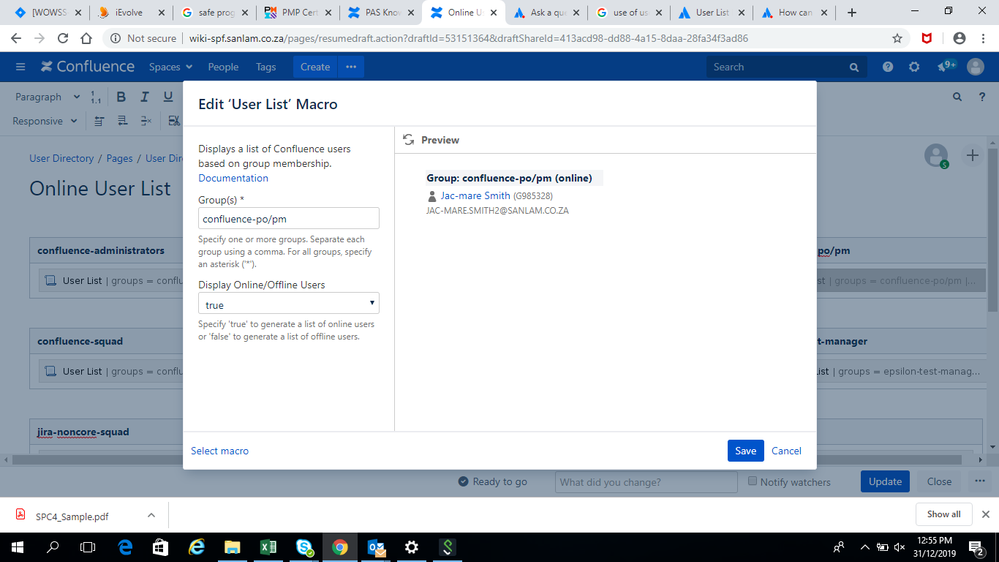
Task: Open the Pages breadcrumb link
Action: pyautogui.click(x=119, y=158)
